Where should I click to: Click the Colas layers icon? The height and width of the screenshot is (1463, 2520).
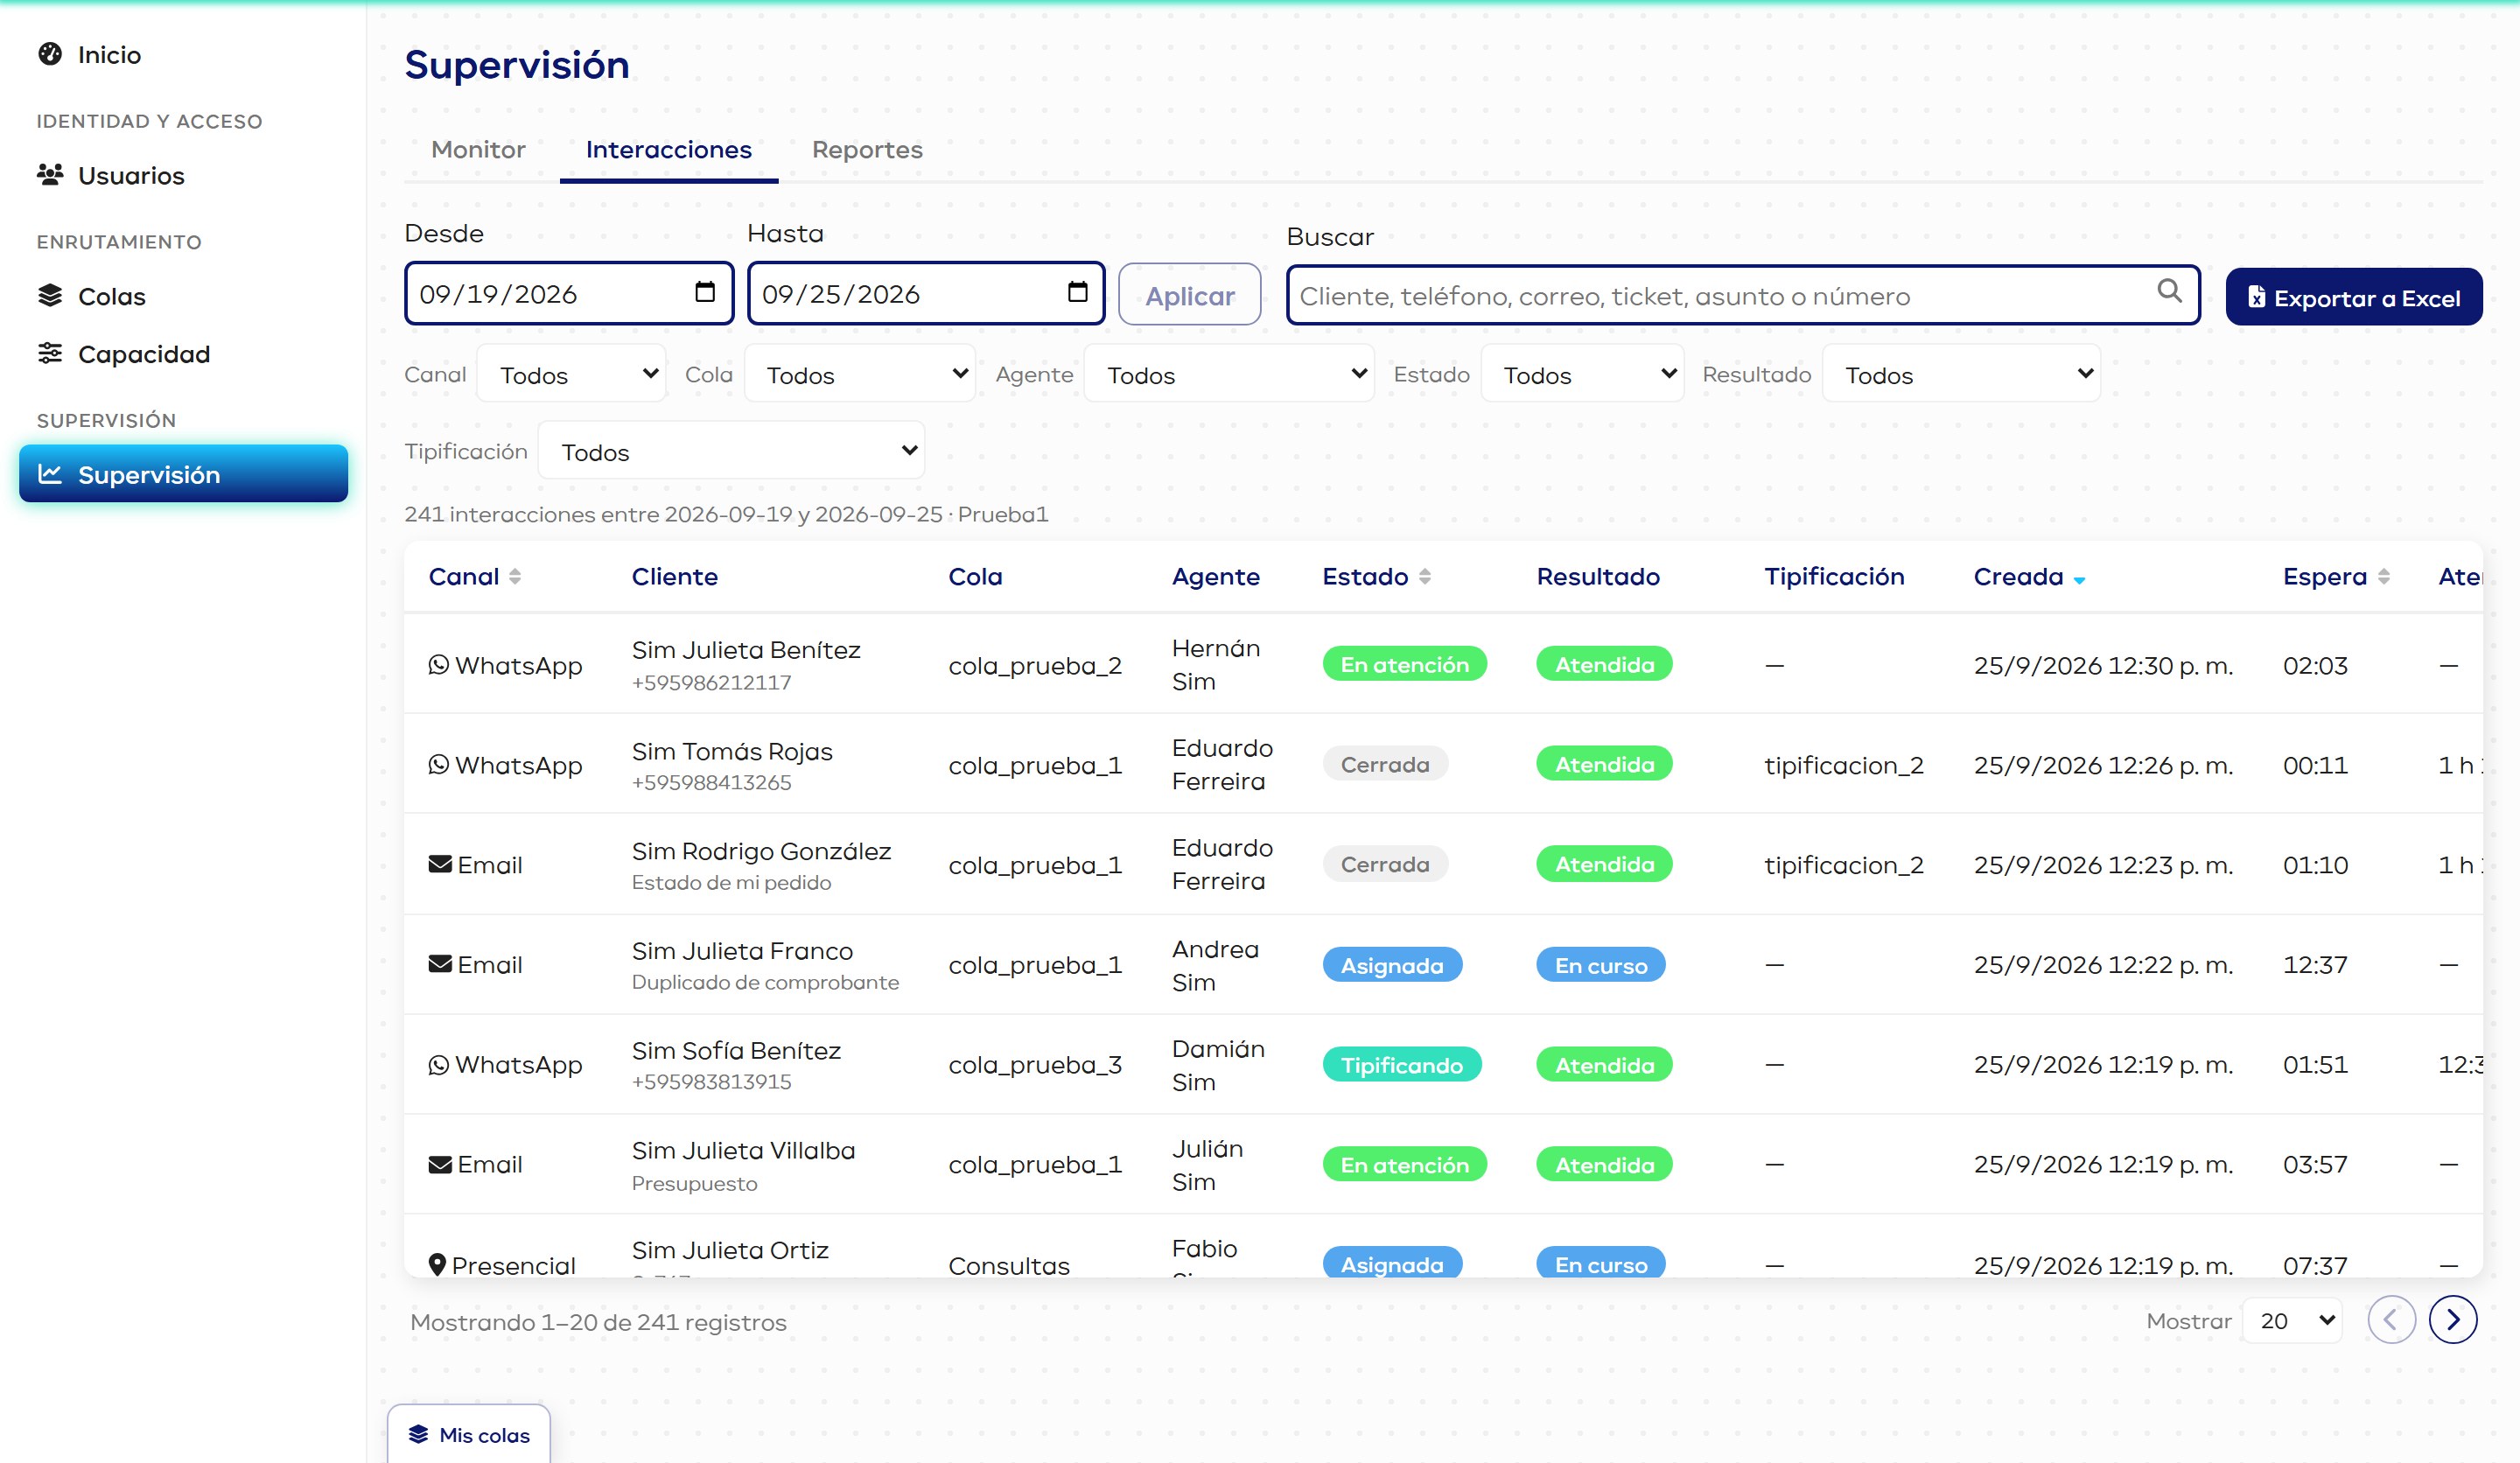[x=50, y=296]
